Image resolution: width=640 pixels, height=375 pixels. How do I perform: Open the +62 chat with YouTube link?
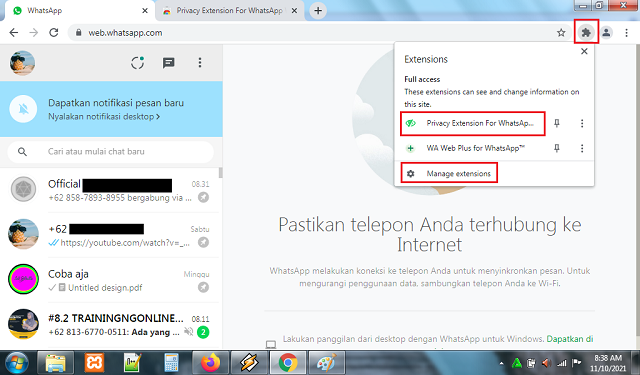pyautogui.click(x=110, y=235)
